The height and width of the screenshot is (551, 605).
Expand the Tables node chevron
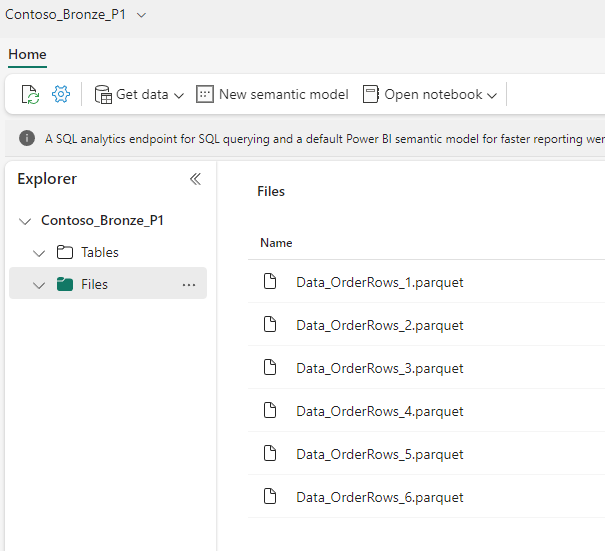click(x=40, y=253)
